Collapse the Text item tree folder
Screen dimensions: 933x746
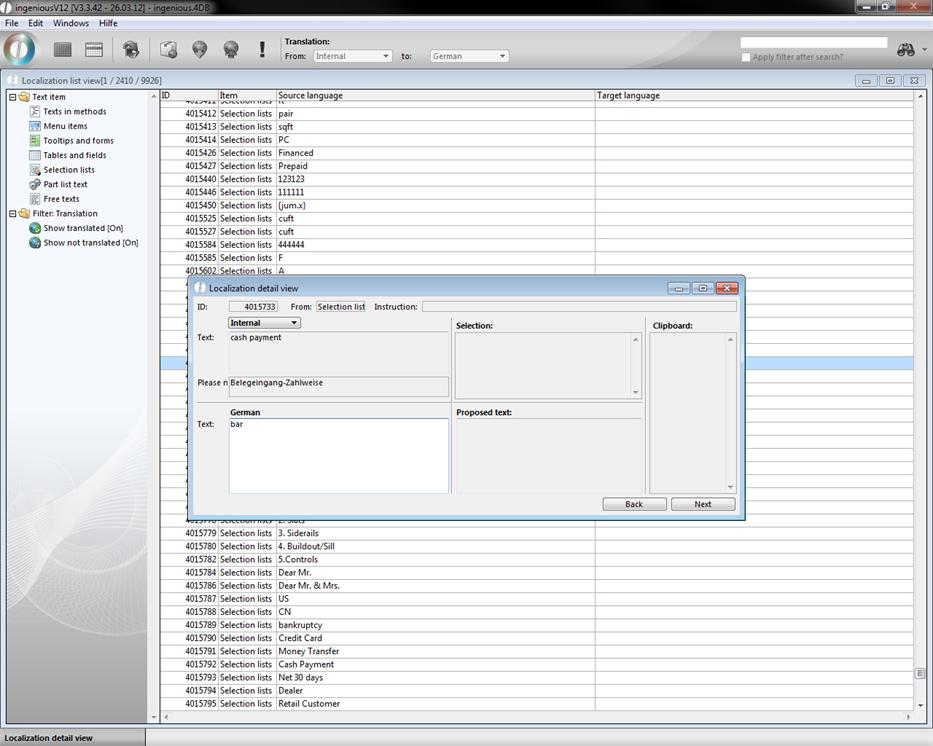[12, 97]
